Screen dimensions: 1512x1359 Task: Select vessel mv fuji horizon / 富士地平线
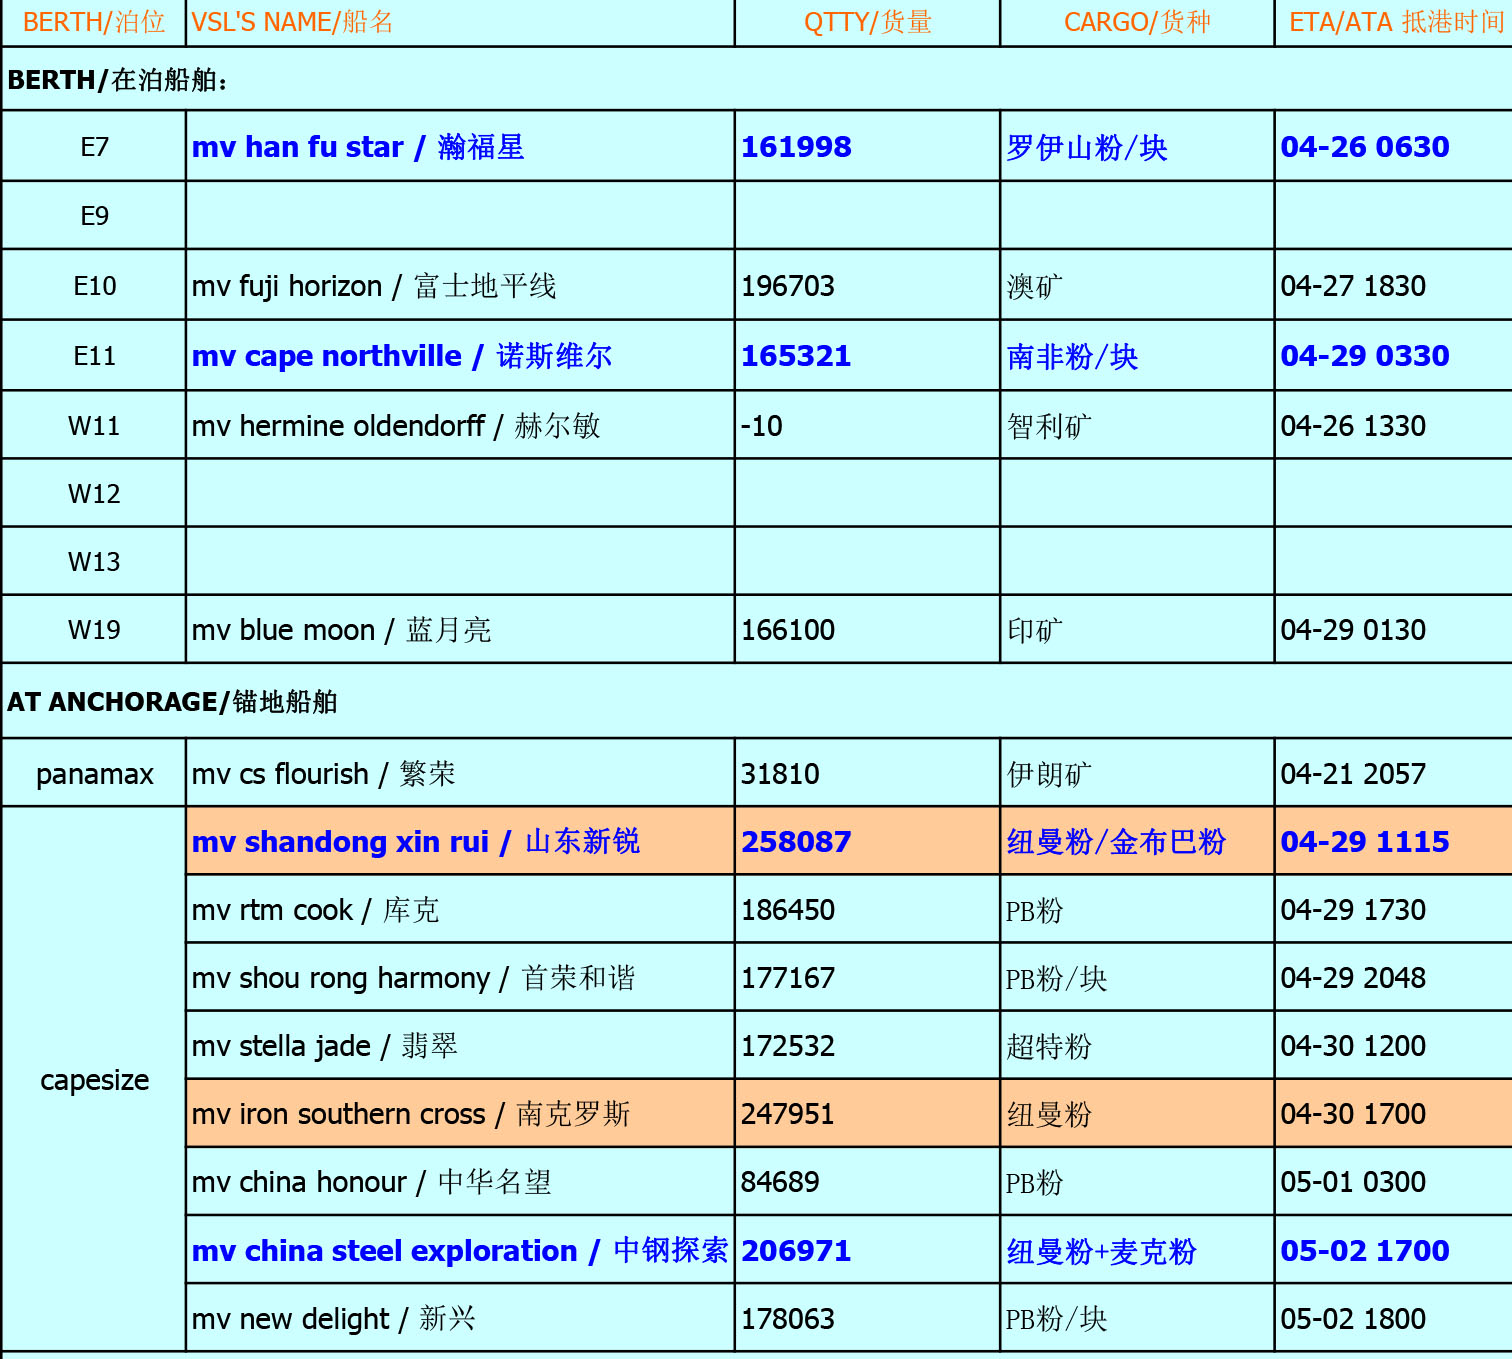coord(460,285)
